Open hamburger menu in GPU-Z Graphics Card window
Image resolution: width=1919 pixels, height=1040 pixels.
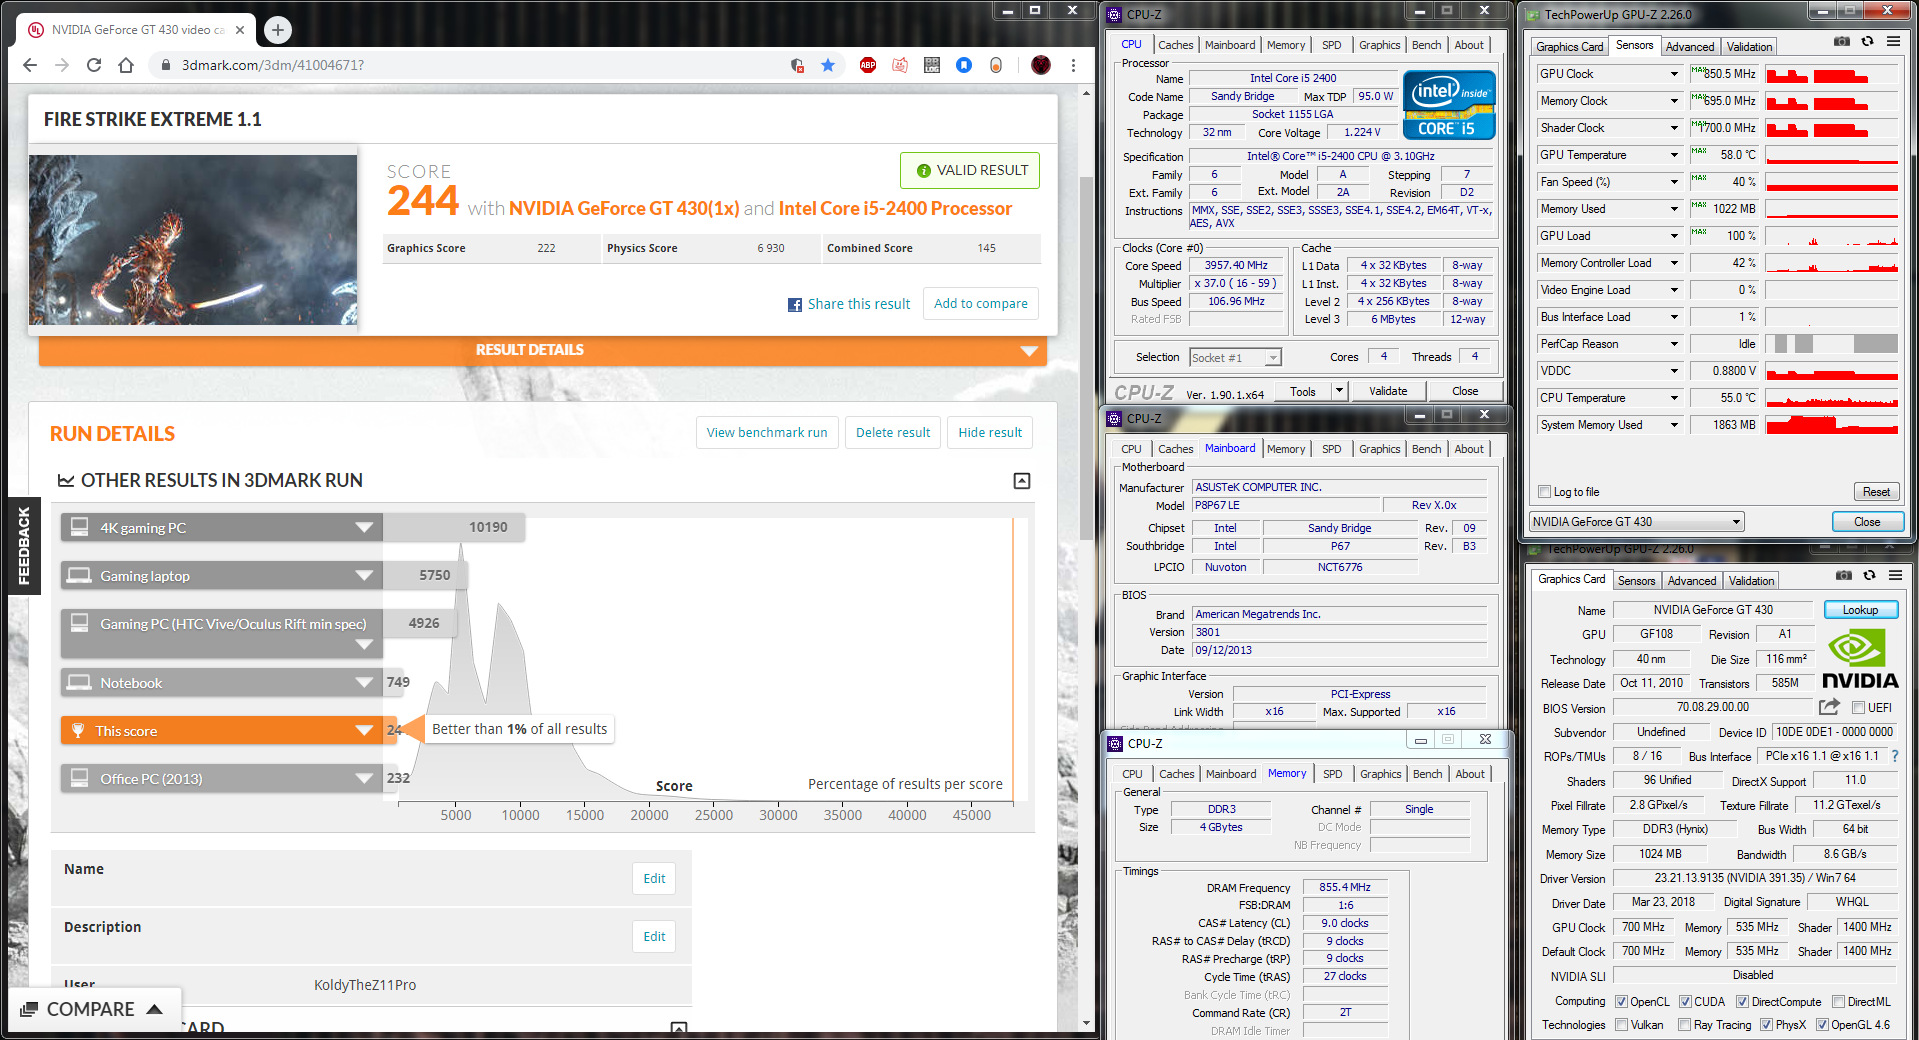point(1895,576)
